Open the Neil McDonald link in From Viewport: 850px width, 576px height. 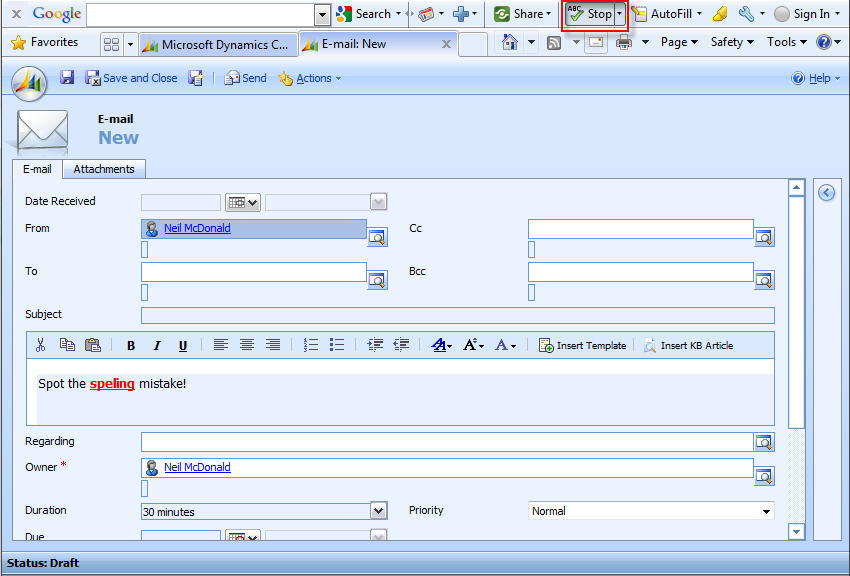197,228
